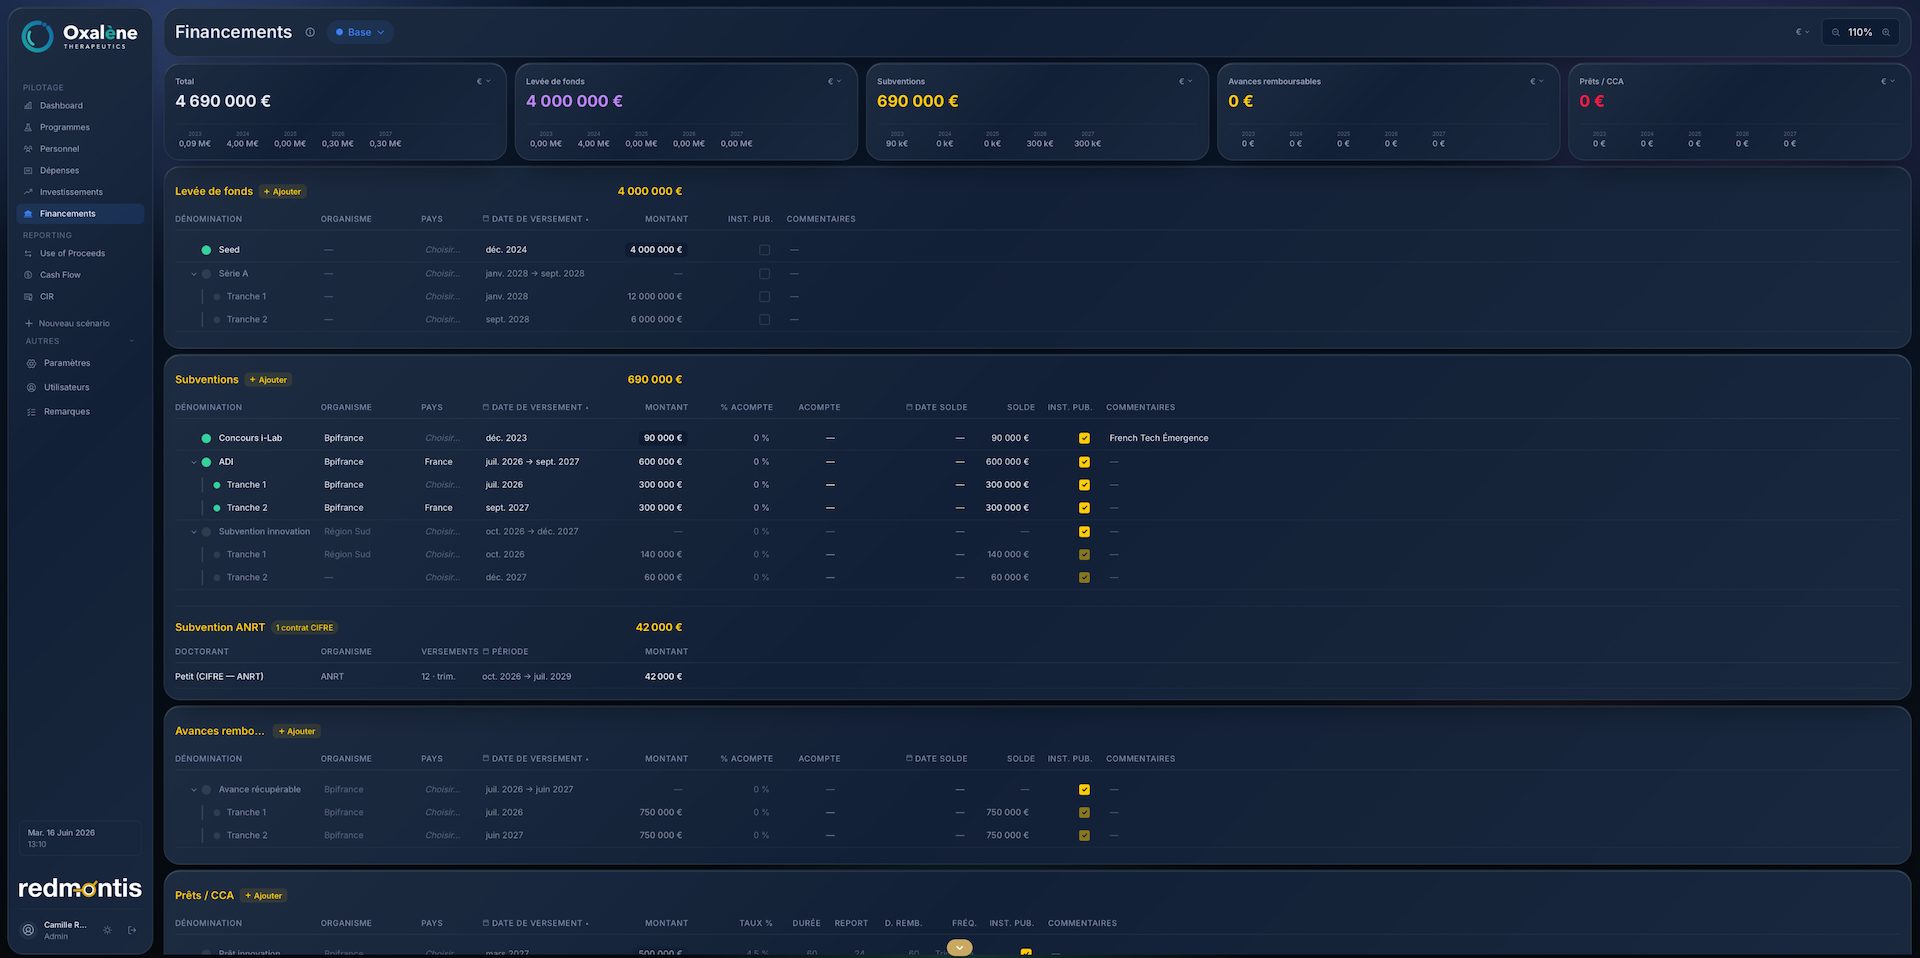Viewport: 1920px width, 958px height.
Task: Open the Base scenario dropdown
Action: coord(360,32)
